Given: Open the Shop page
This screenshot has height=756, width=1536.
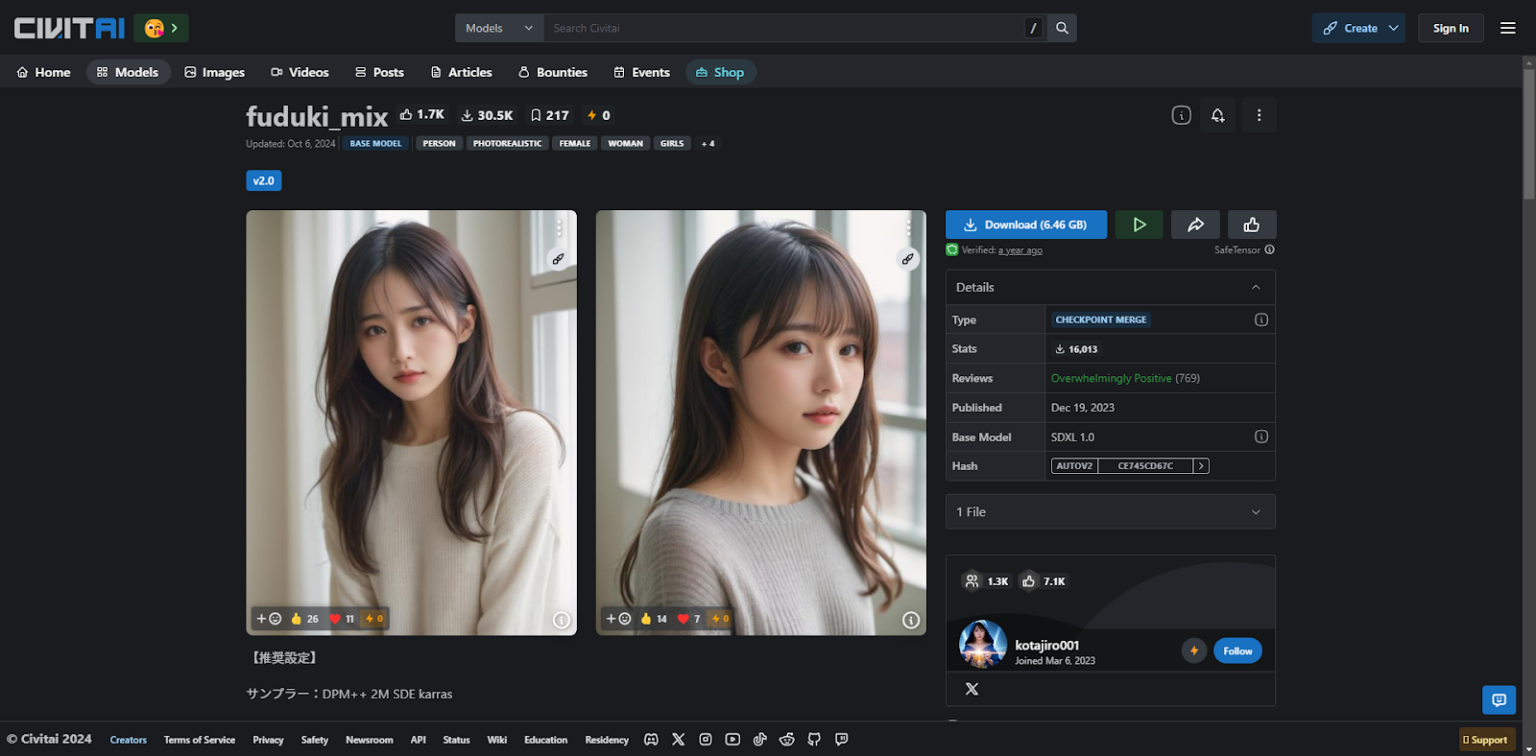Looking at the screenshot, I should coord(720,72).
